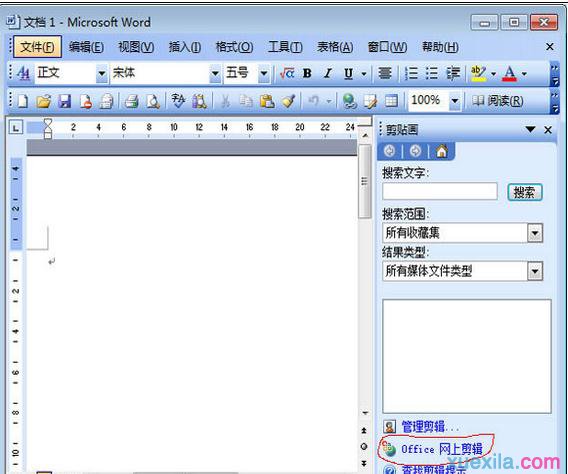Open undo history dropdown arrow
The height and width of the screenshot is (474, 568).
pos(329,101)
